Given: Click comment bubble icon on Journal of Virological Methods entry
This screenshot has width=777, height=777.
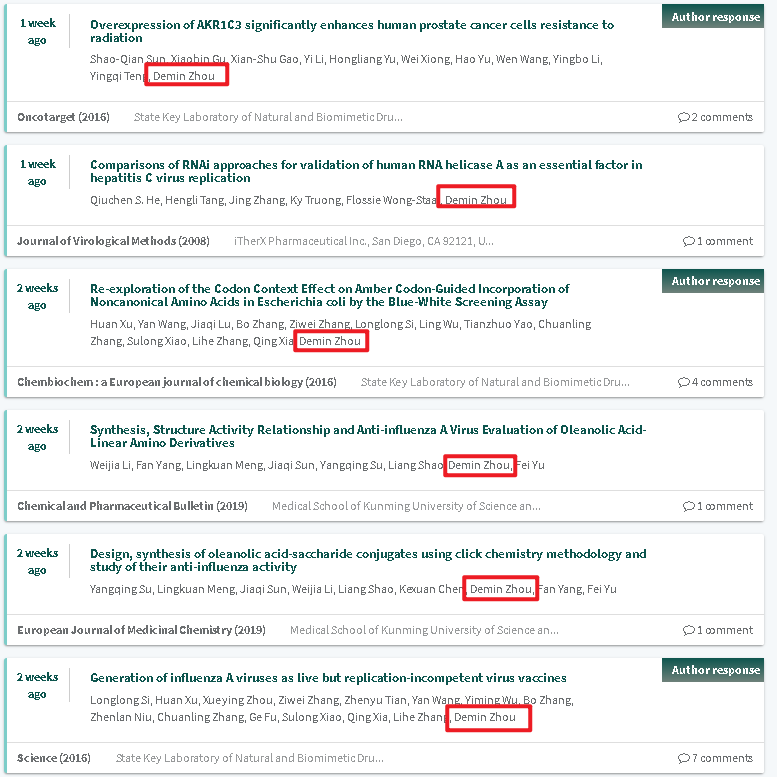Looking at the screenshot, I should 688,241.
